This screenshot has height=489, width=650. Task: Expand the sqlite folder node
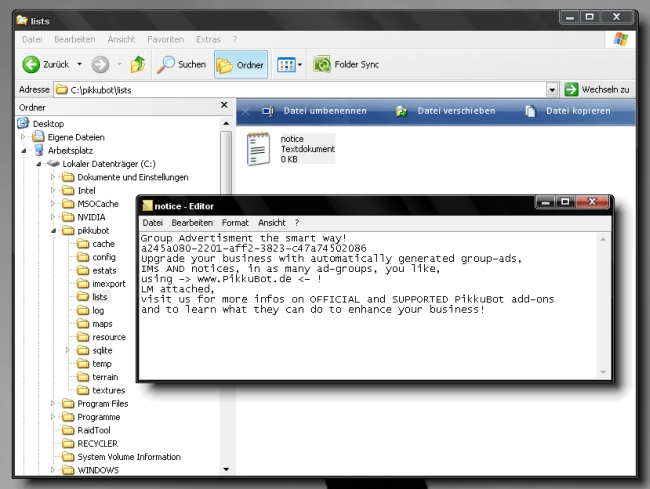(x=68, y=350)
